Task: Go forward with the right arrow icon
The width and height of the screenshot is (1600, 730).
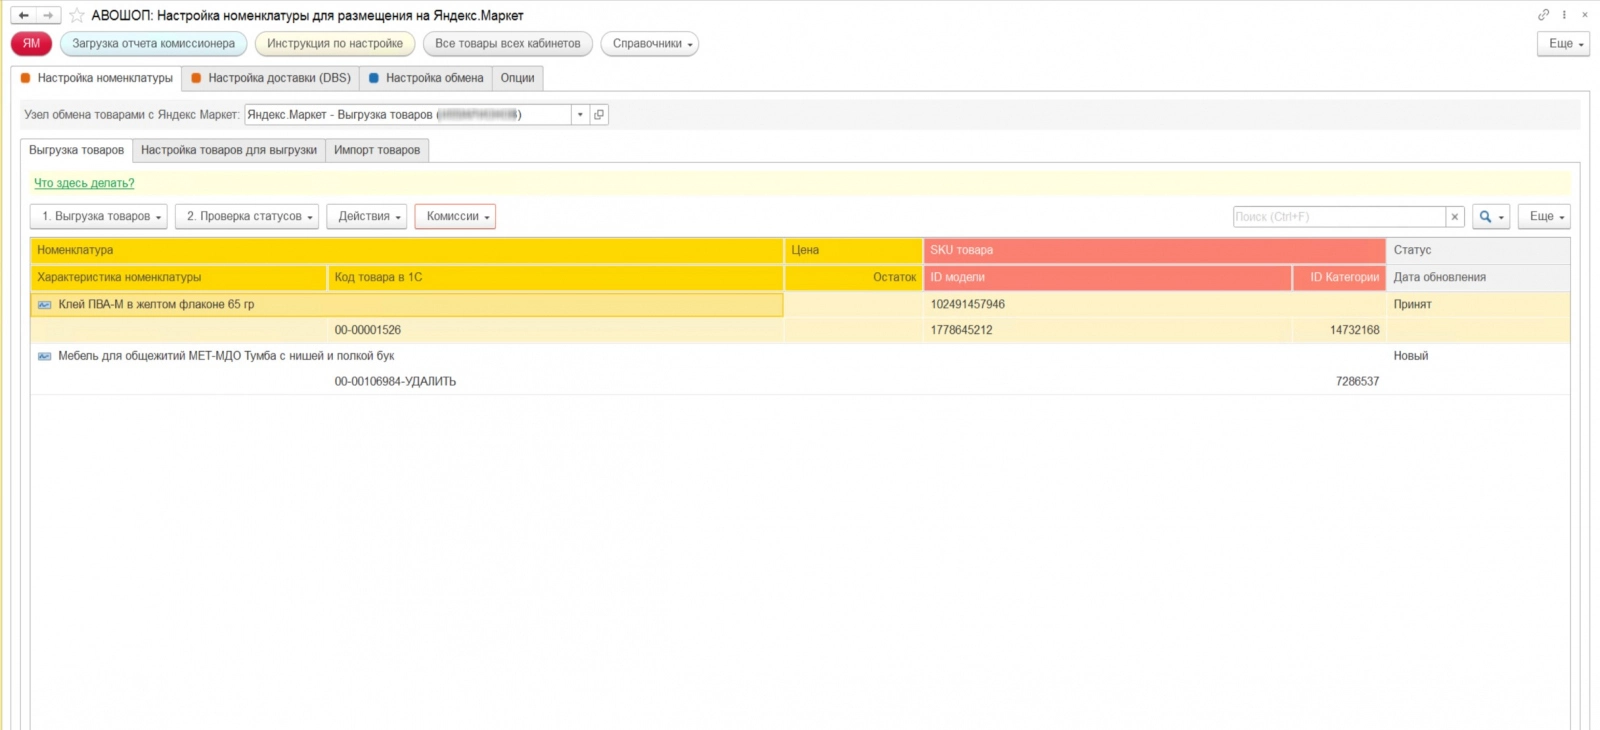Action: click(x=48, y=15)
